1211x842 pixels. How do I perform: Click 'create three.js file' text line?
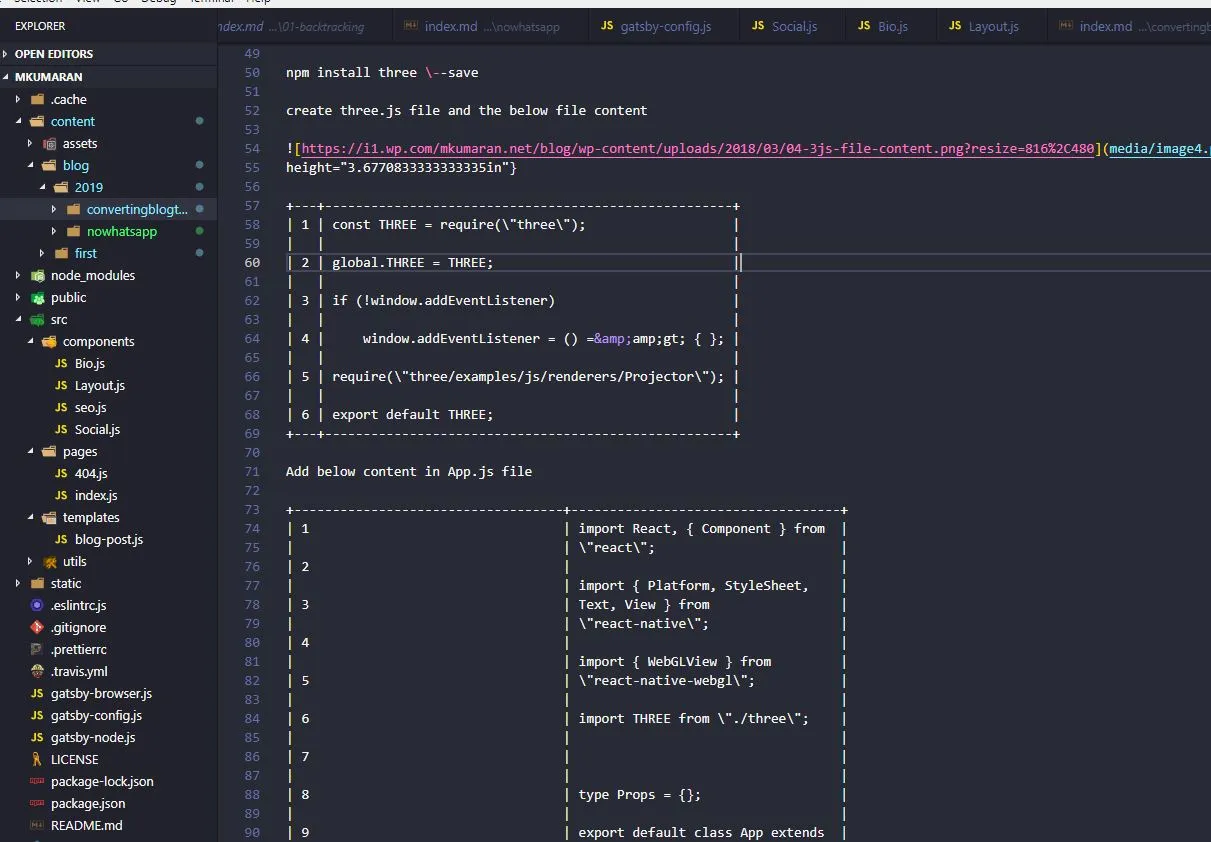point(467,110)
